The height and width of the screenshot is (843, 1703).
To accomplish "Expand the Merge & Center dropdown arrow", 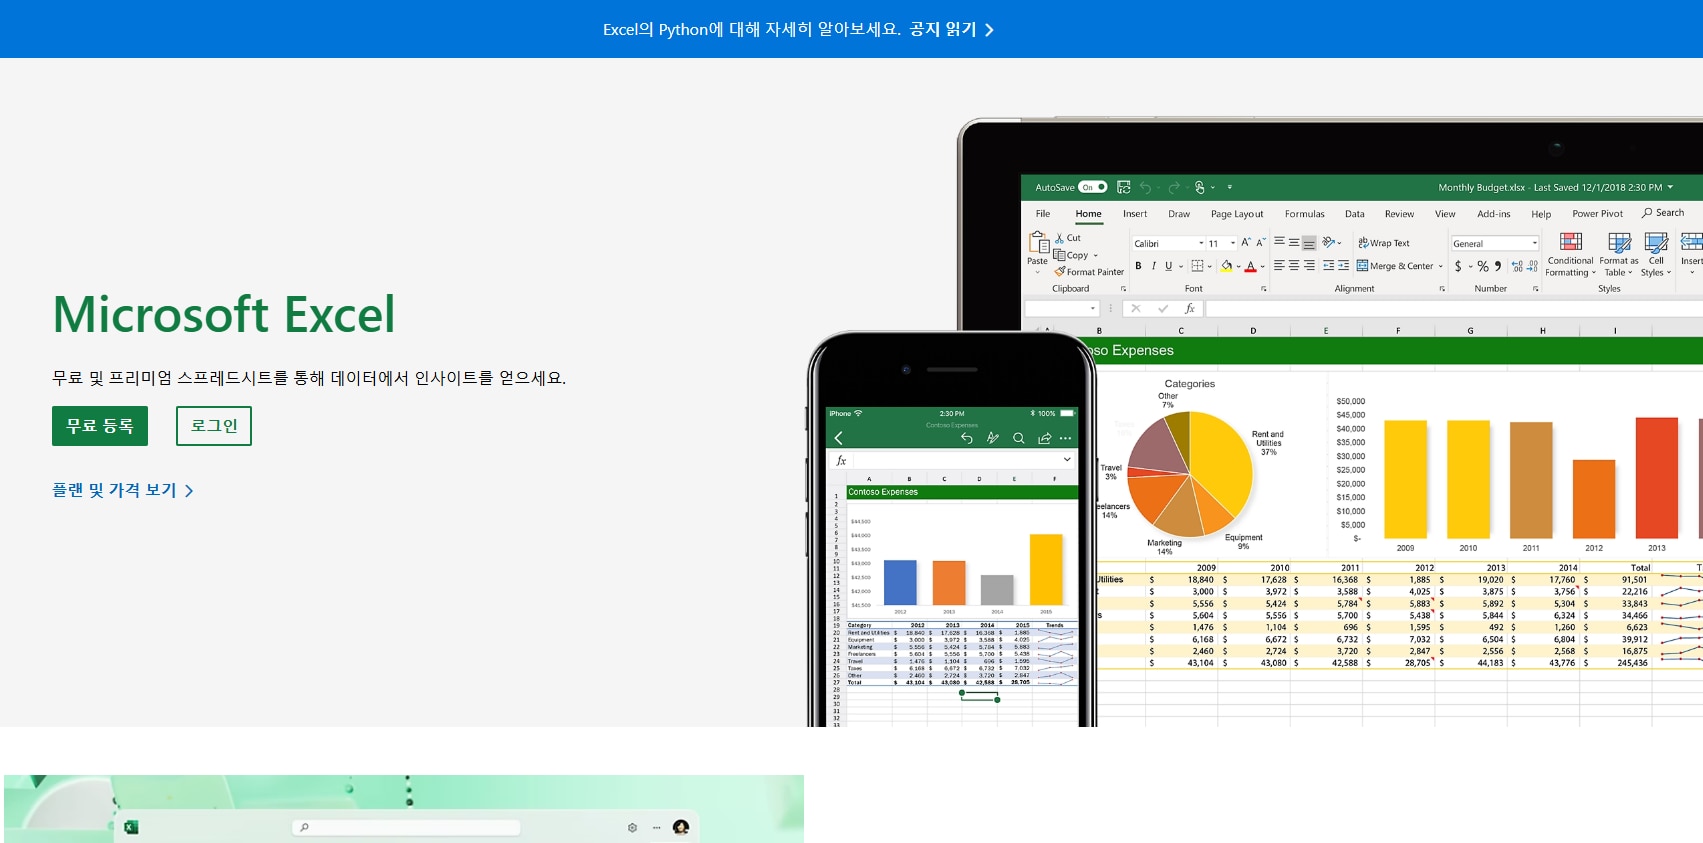I will pyautogui.click(x=1440, y=266).
